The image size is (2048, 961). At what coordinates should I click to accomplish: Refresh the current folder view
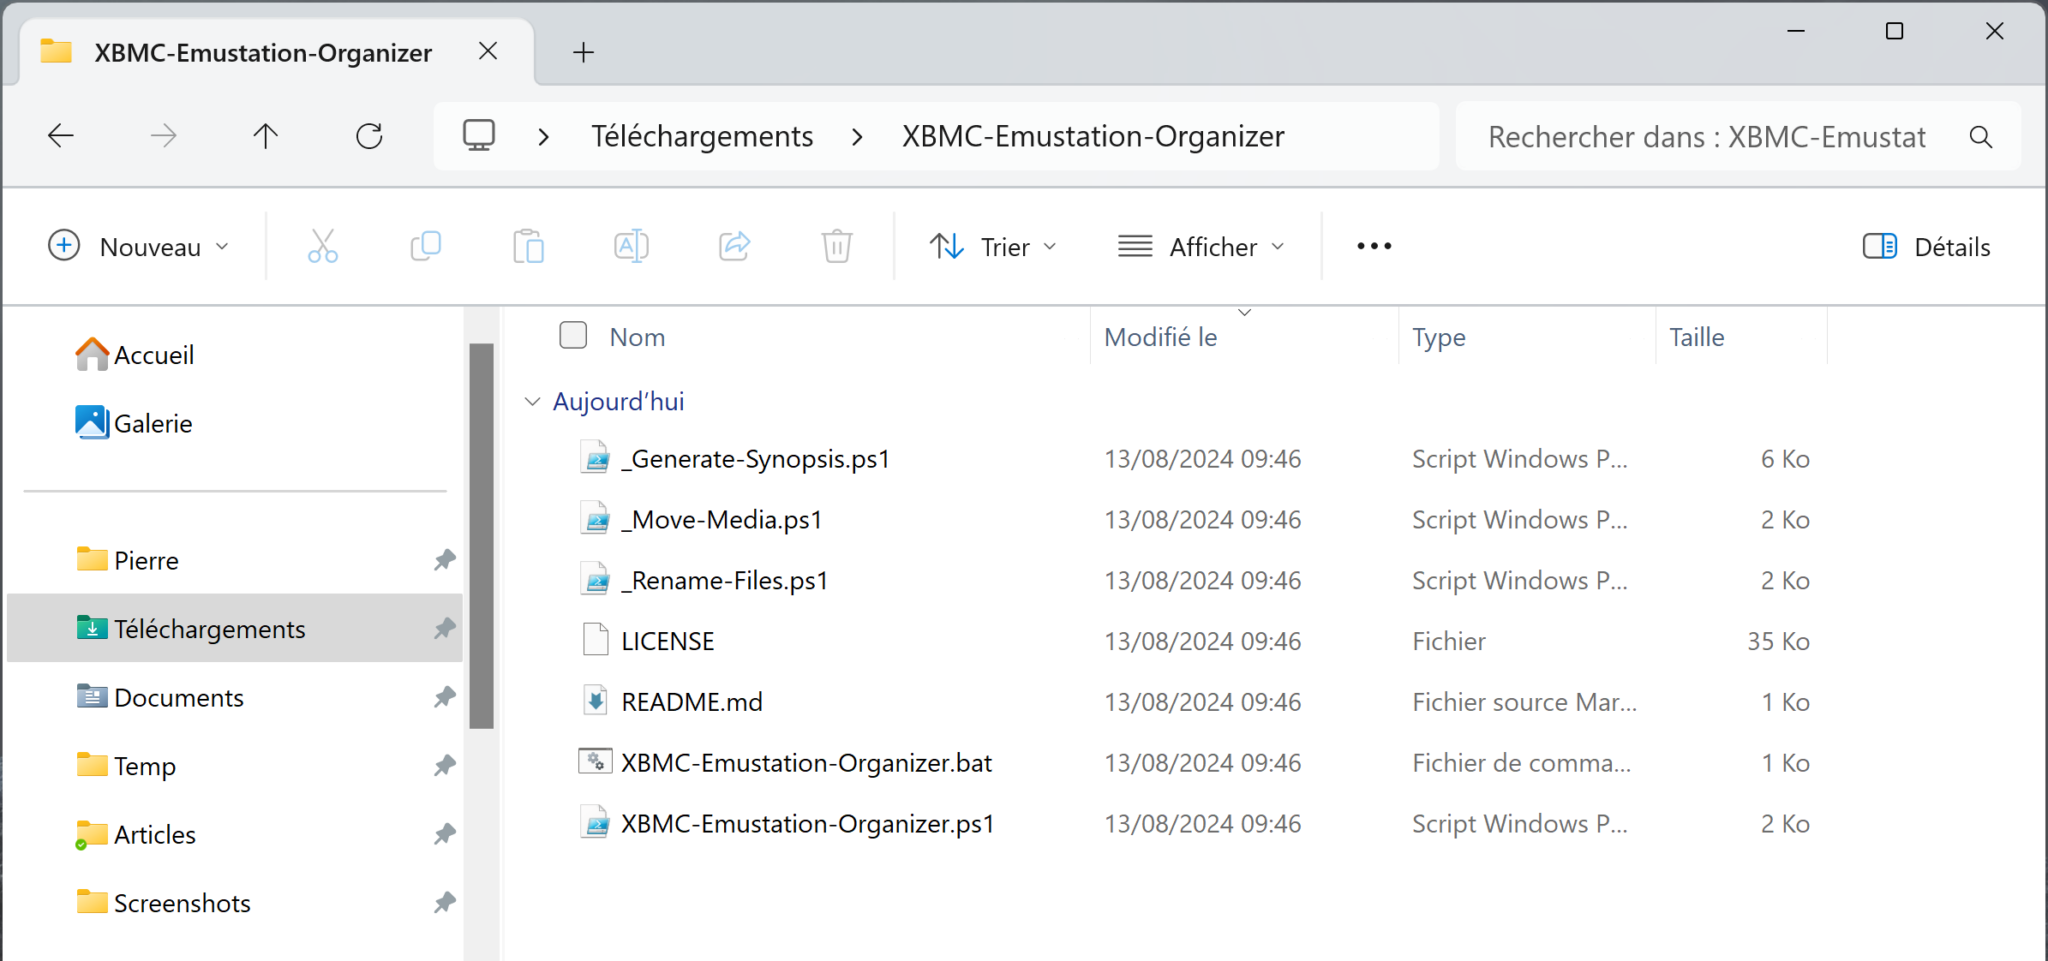click(369, 136)
